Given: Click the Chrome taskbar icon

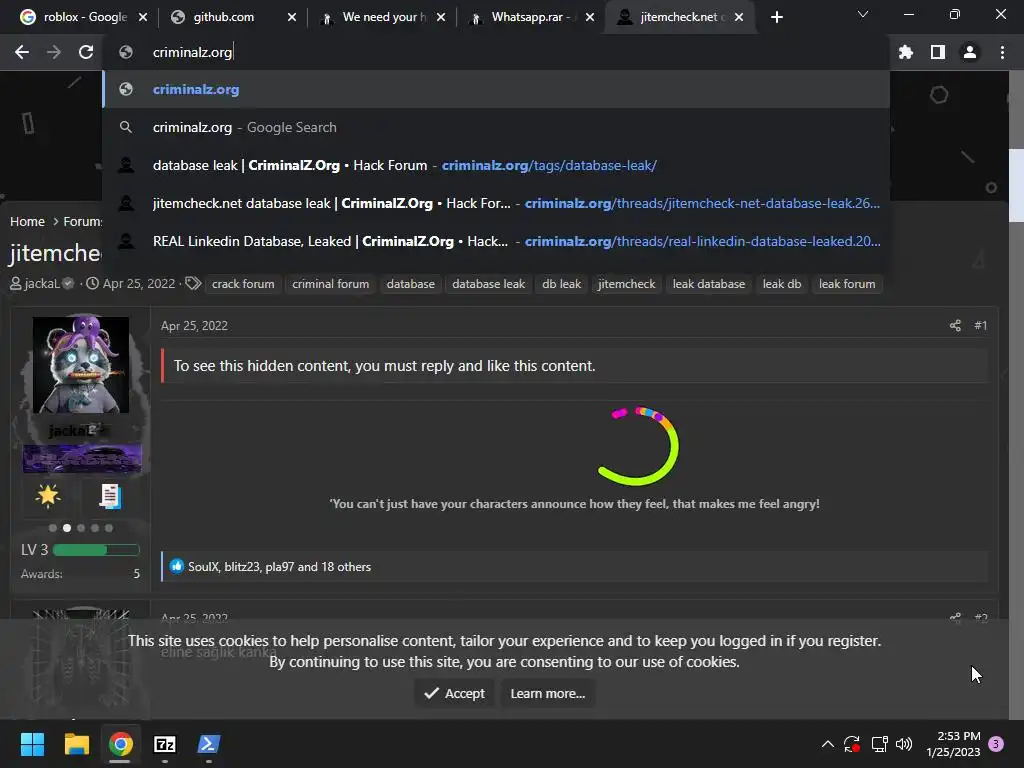Looking at the screenshot, I should (x=121, y=744).
